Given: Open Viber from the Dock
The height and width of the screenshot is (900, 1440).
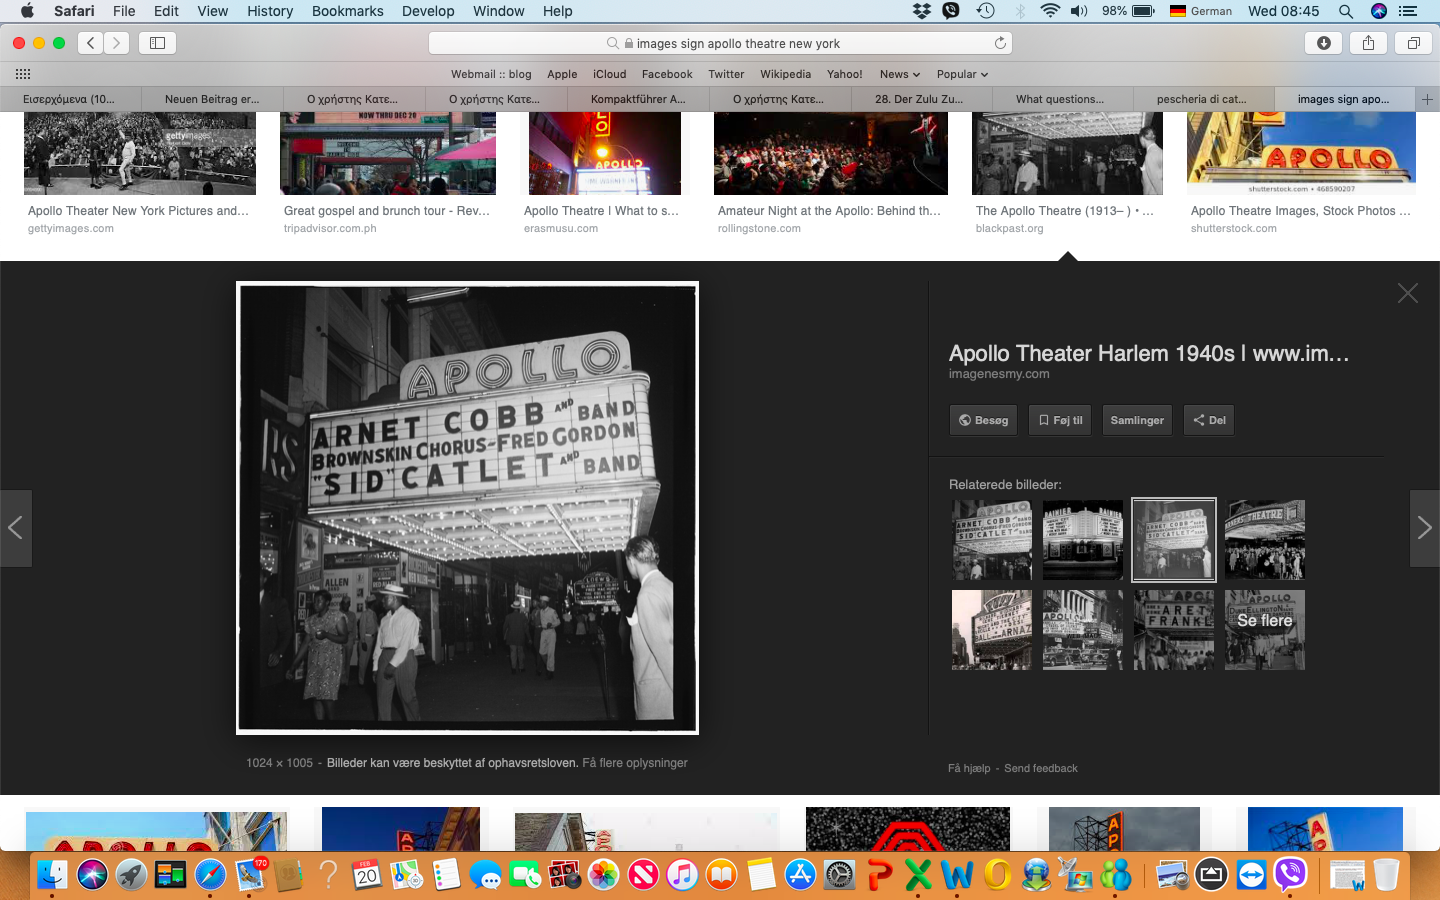Looking at the screenshot, I should coord(1291,875).
